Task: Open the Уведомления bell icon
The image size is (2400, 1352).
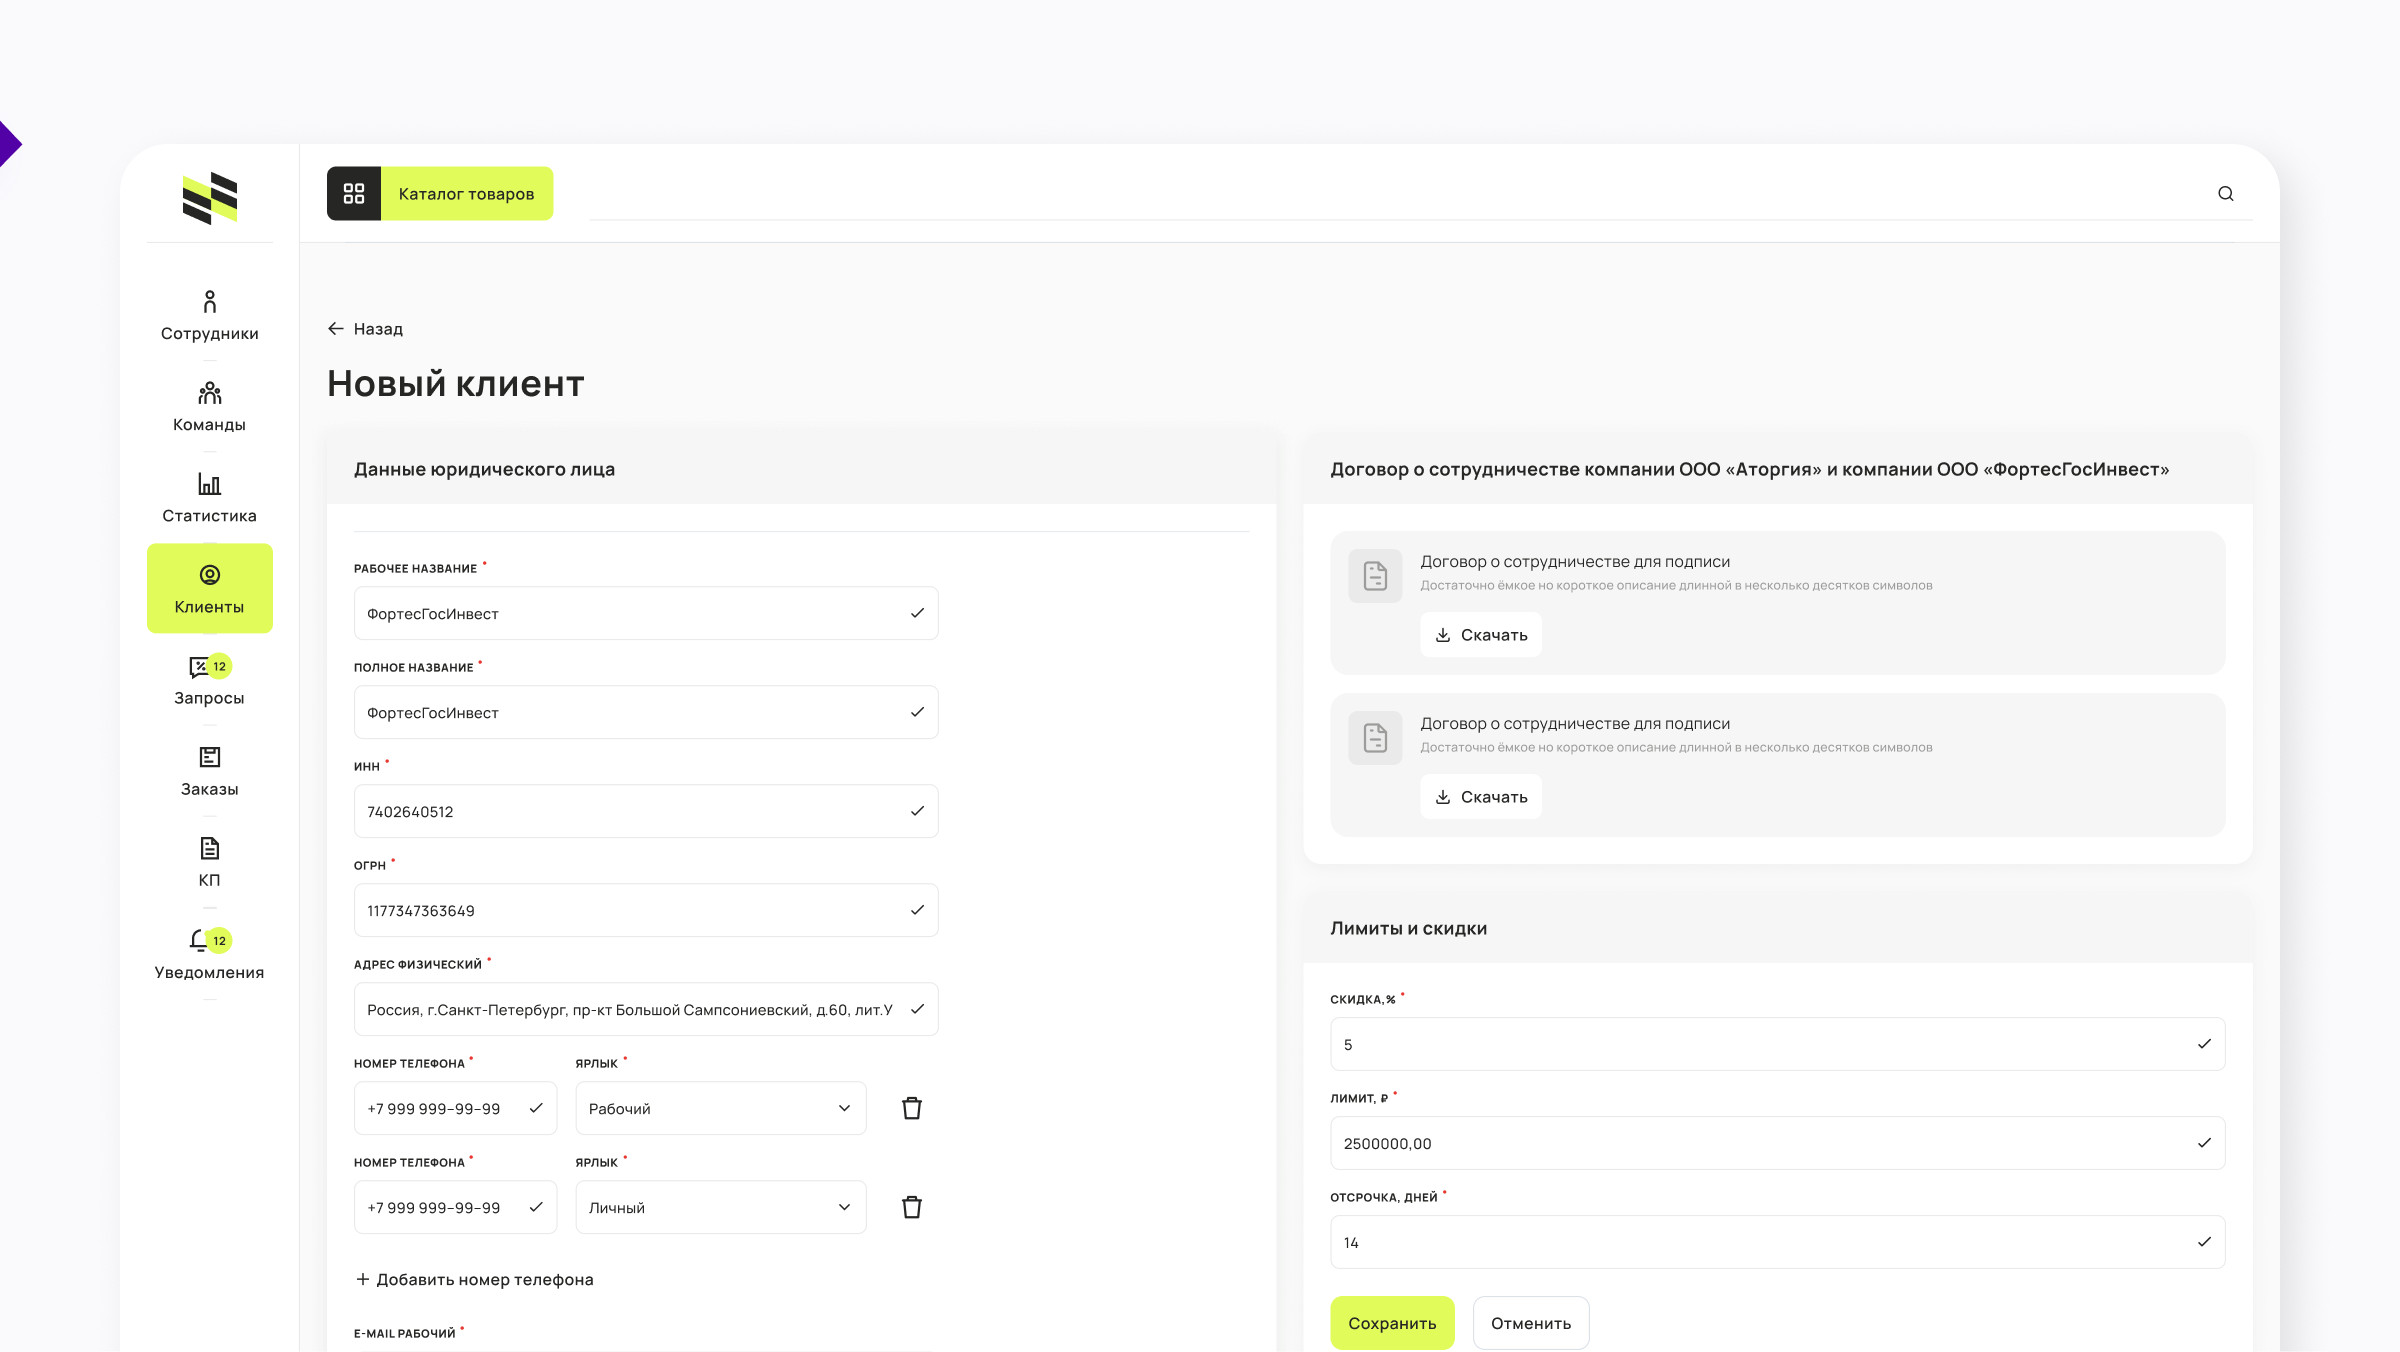Action: 200,941
